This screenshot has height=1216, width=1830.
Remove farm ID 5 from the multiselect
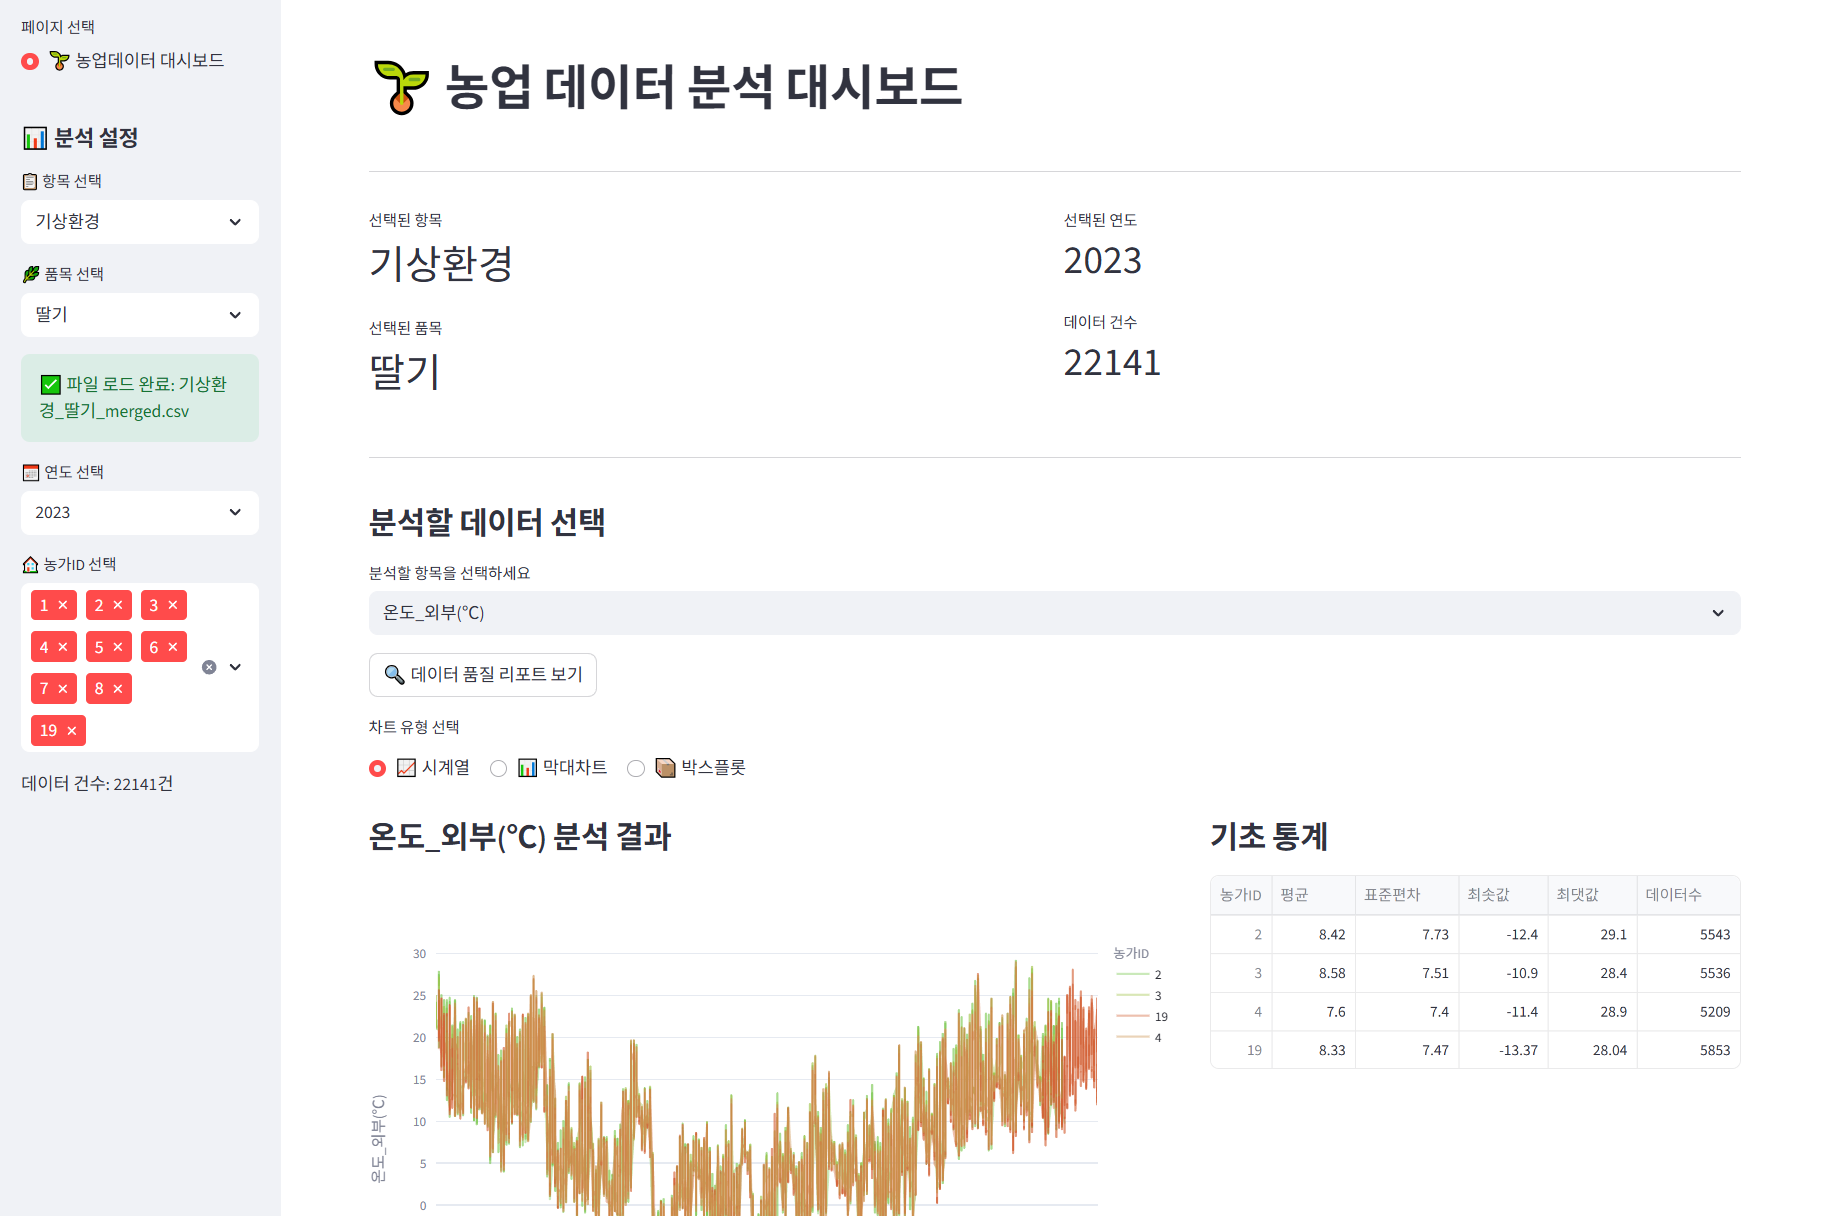pos(120,647)
